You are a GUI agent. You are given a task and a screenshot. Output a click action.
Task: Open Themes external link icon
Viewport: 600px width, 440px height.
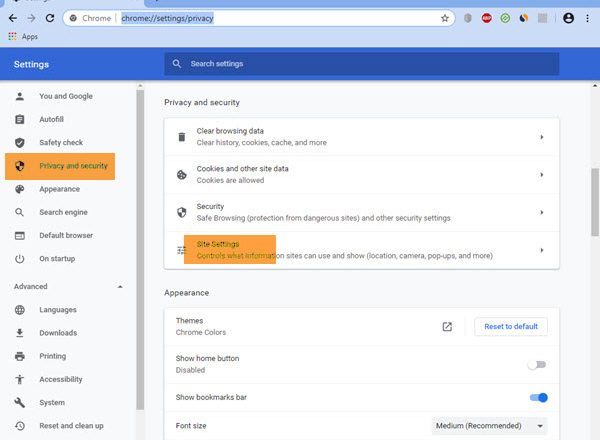point(447,327)
